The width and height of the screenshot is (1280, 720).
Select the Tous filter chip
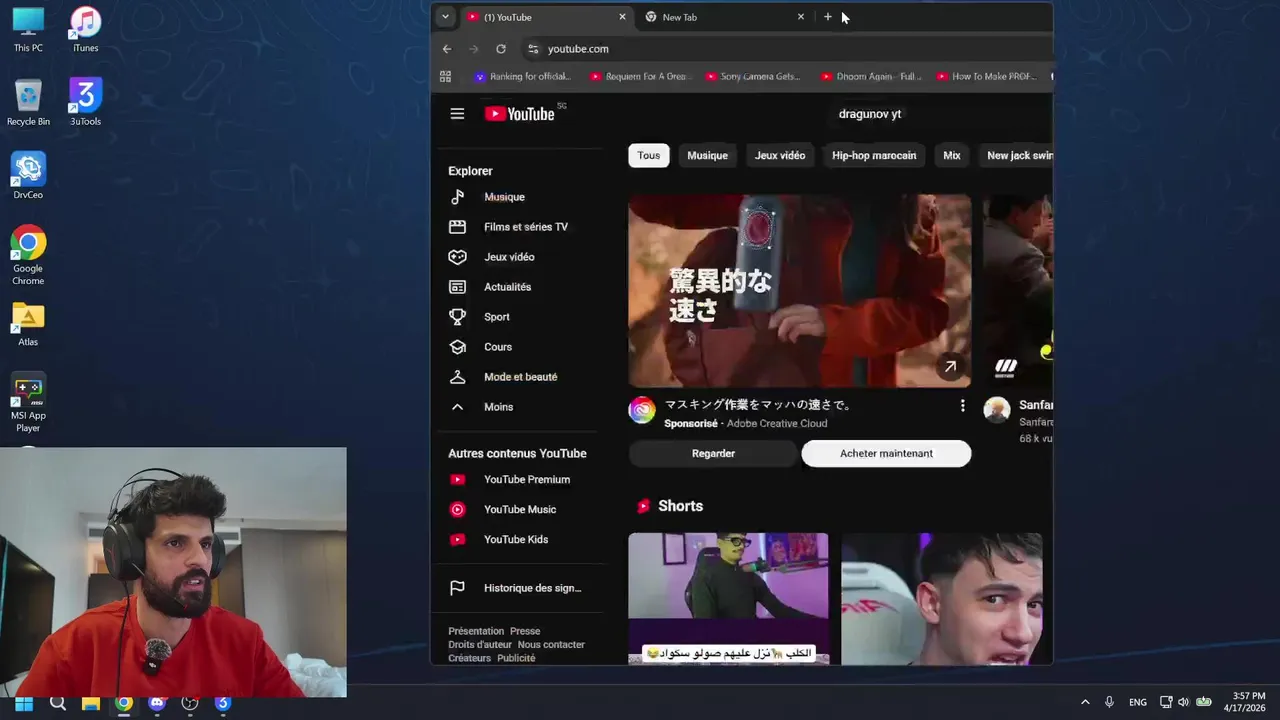click(649, 155)
